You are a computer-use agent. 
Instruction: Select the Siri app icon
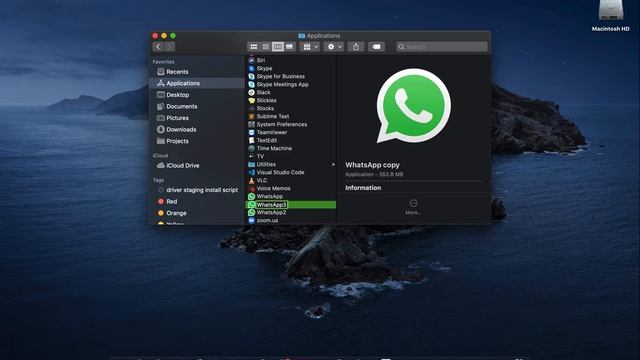[251, 60]
